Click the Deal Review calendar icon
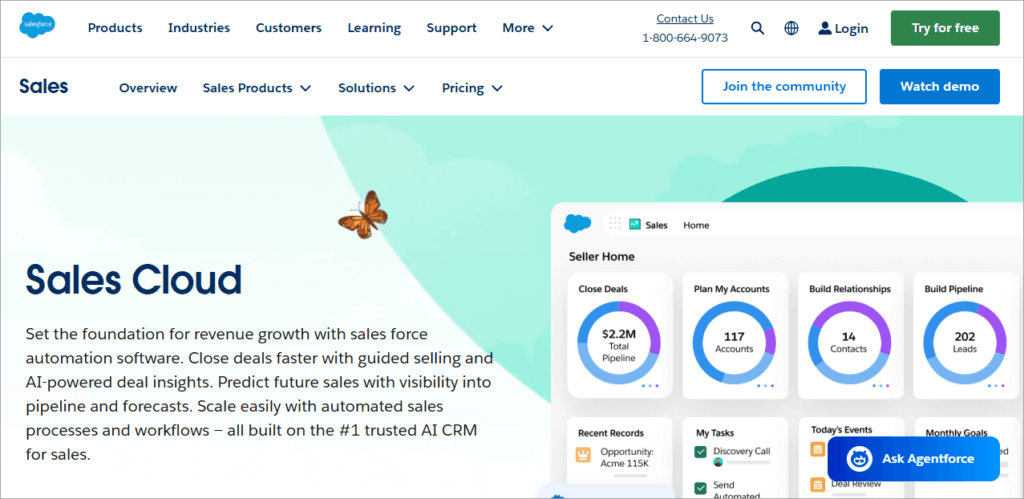The width and height of the screenshot is (1024, 499). click(817, 484)
